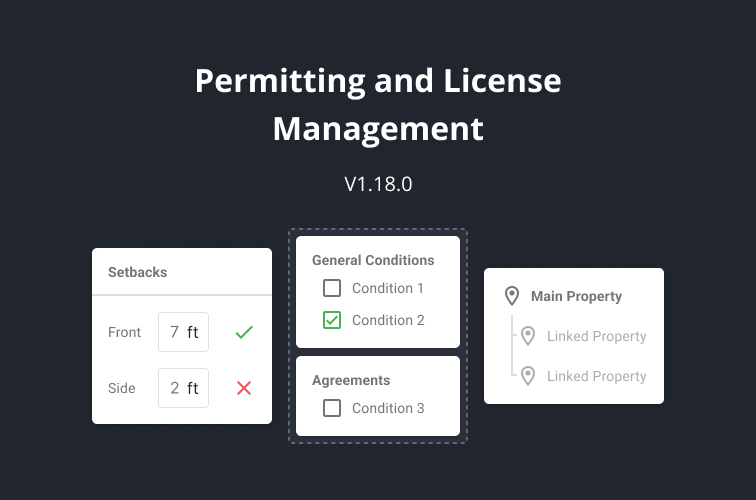Enable the Condition 1 checkbox

coord(332,288)
